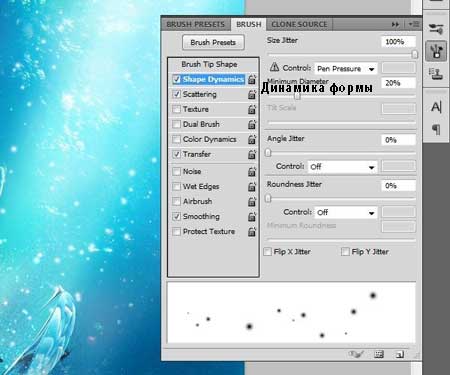Toggle lock icon for Protect Texture

tap(252, 231)
